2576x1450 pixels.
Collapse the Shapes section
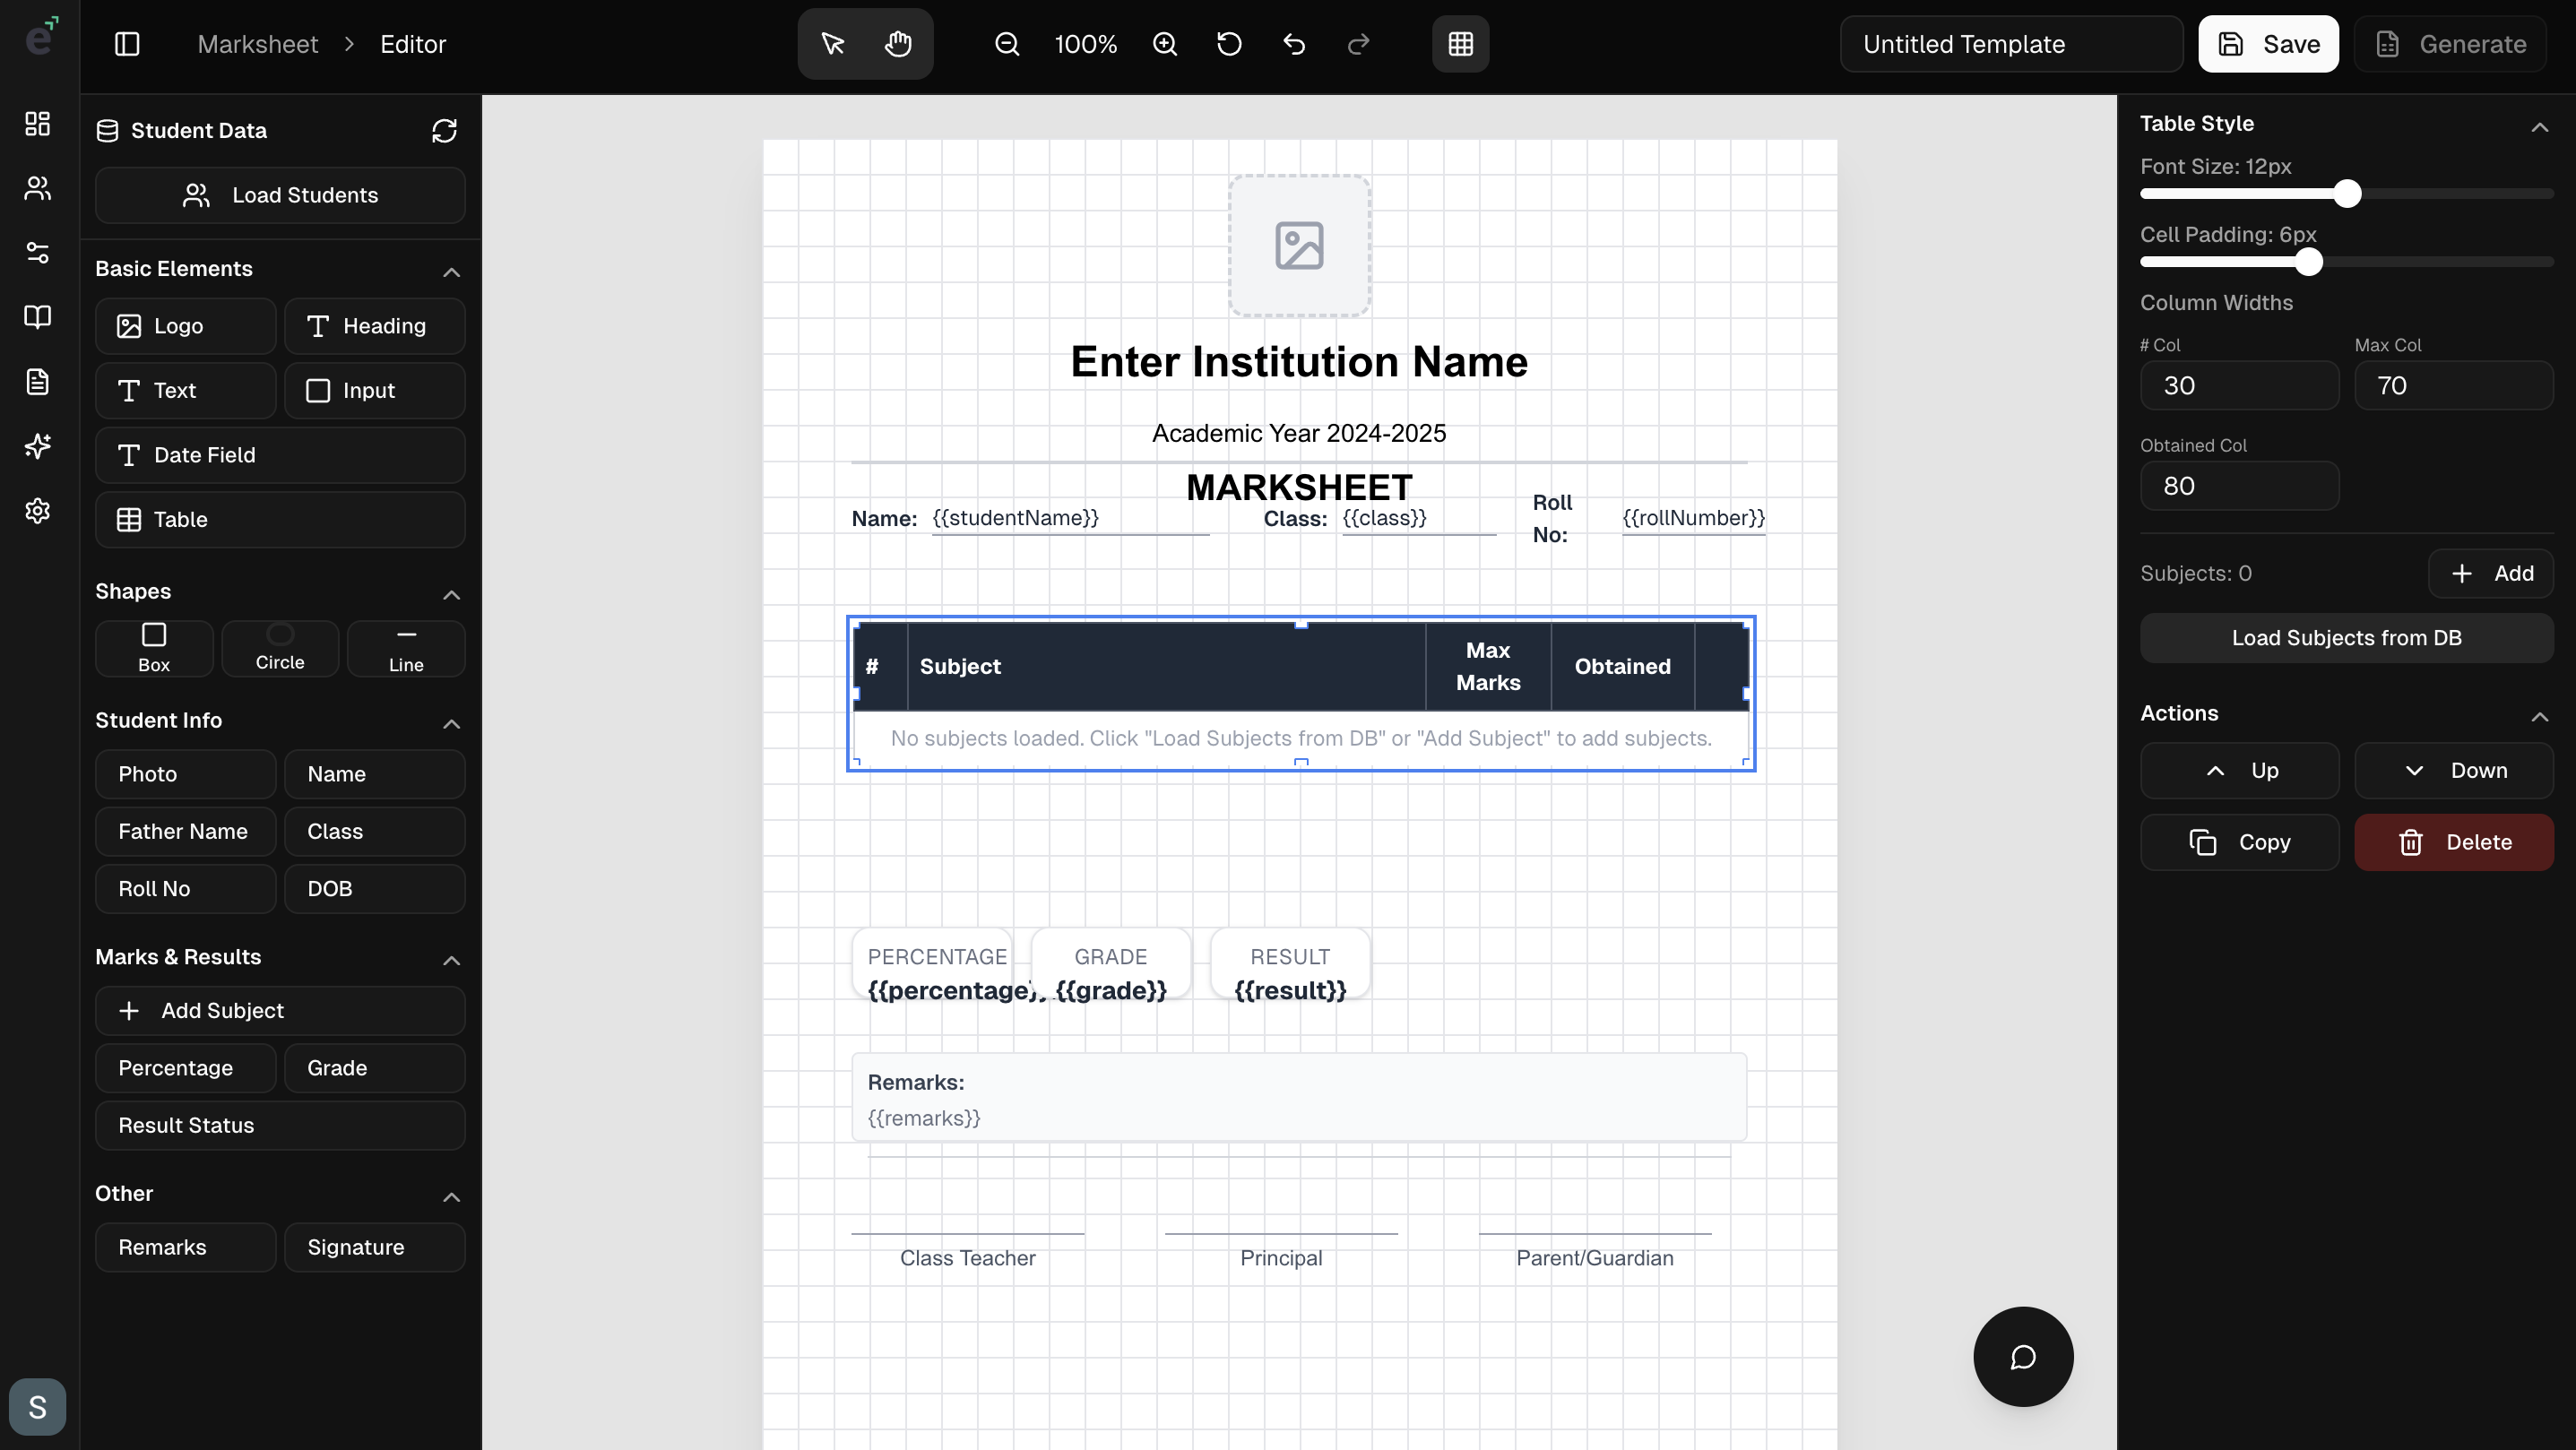(451, 595)
